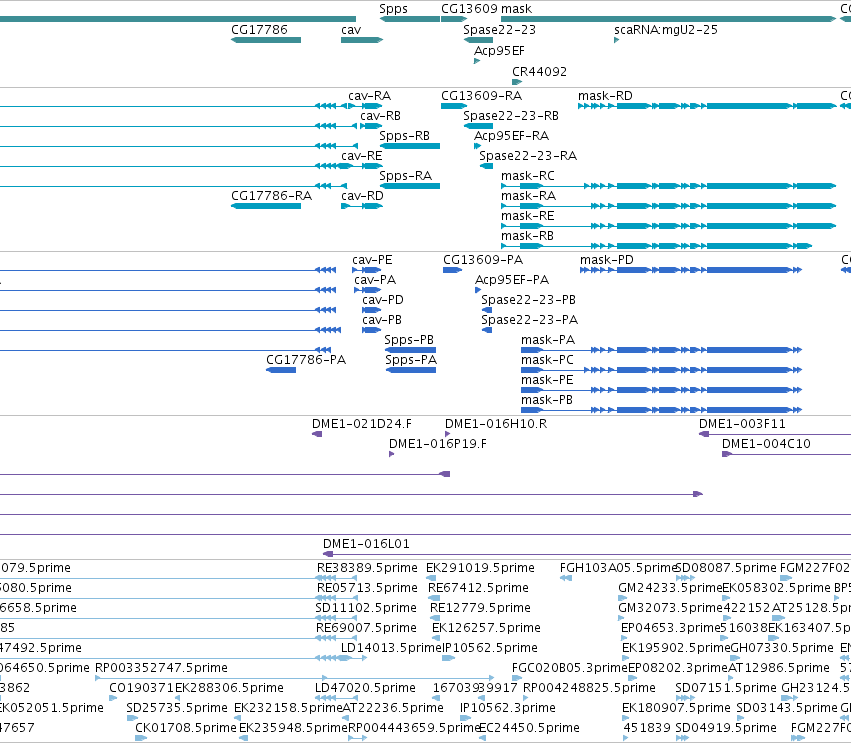Click the DME1-003F11 clone

click(774, 434)
